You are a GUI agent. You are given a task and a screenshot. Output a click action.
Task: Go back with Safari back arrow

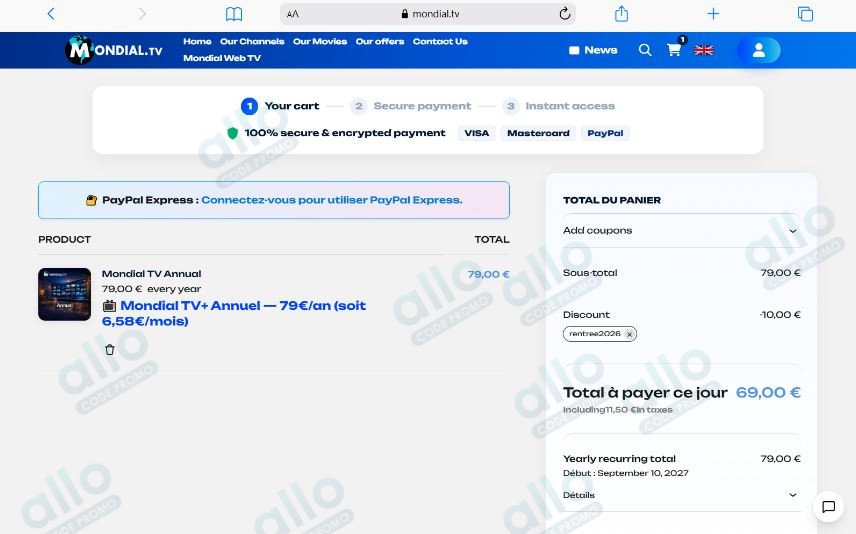pyautogui.click(x=51, y=14)
